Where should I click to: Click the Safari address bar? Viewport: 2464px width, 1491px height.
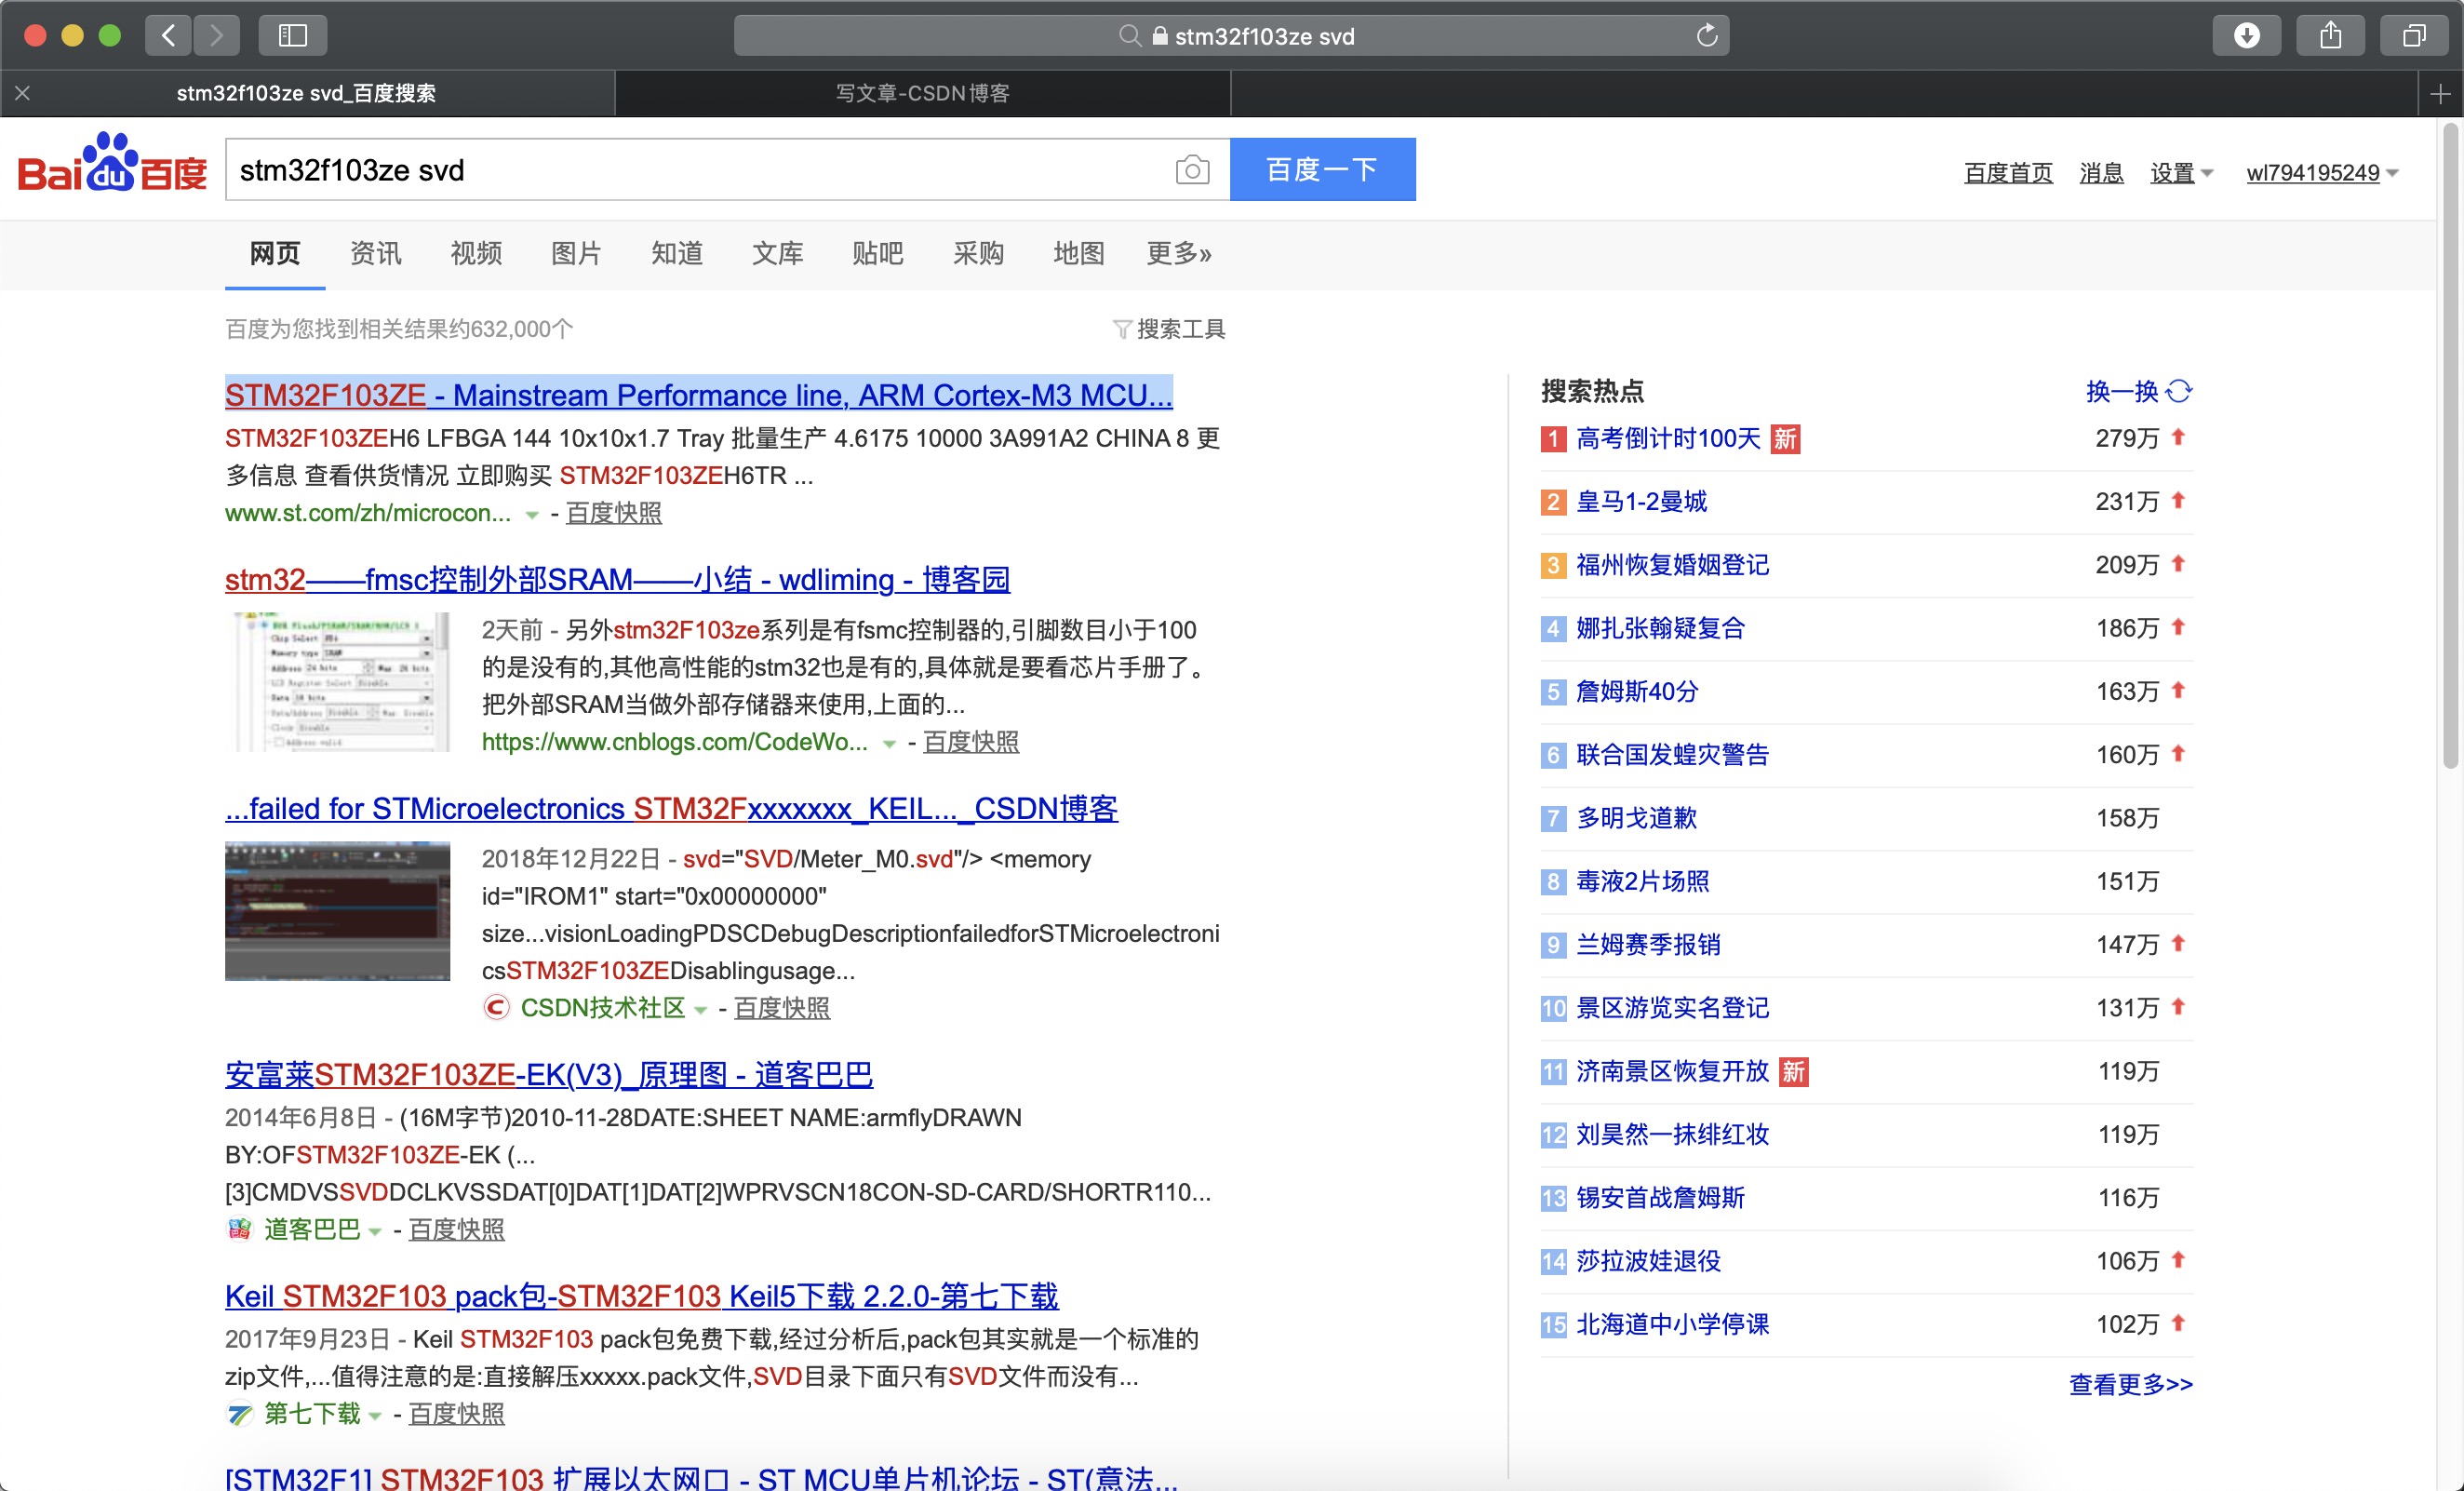pos(1231,36)
